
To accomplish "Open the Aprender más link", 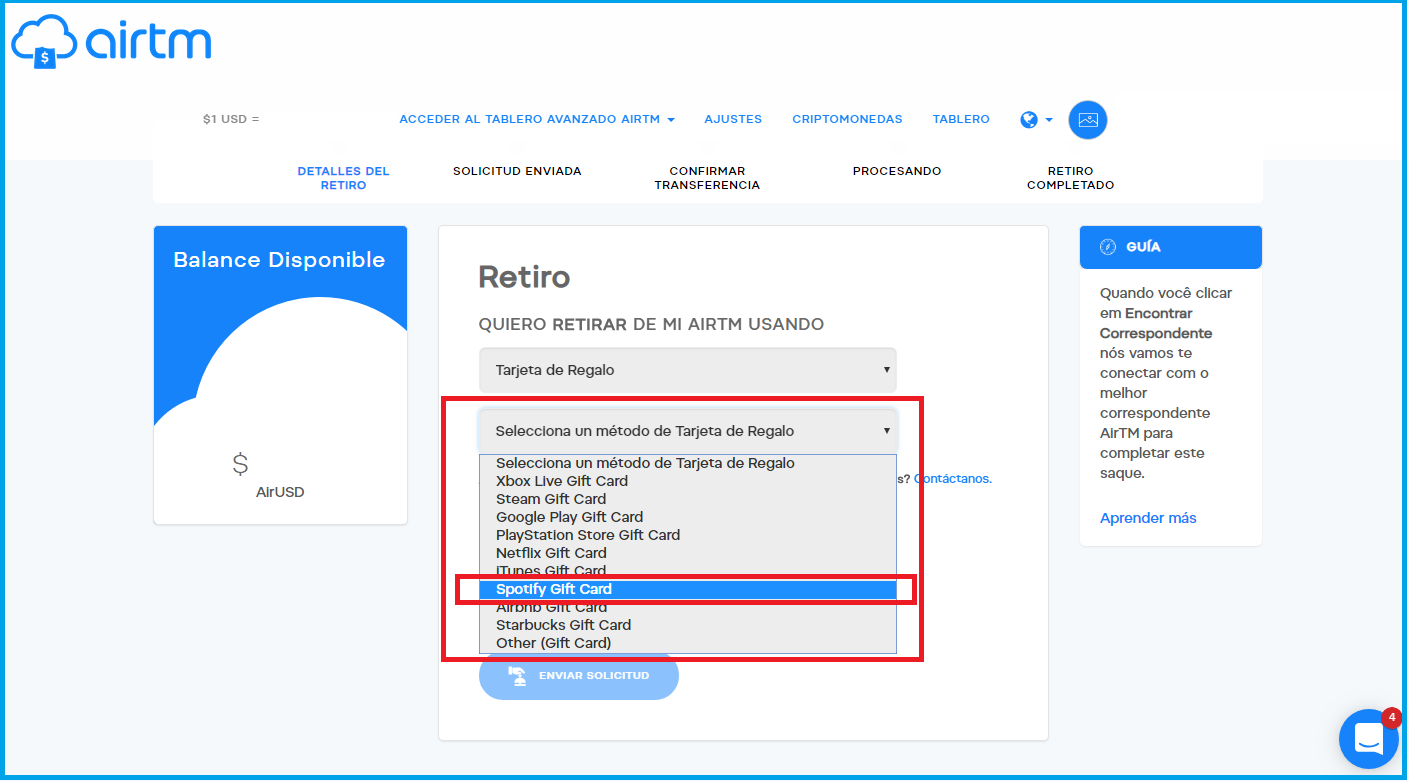I will click(x=1148, y=518).
